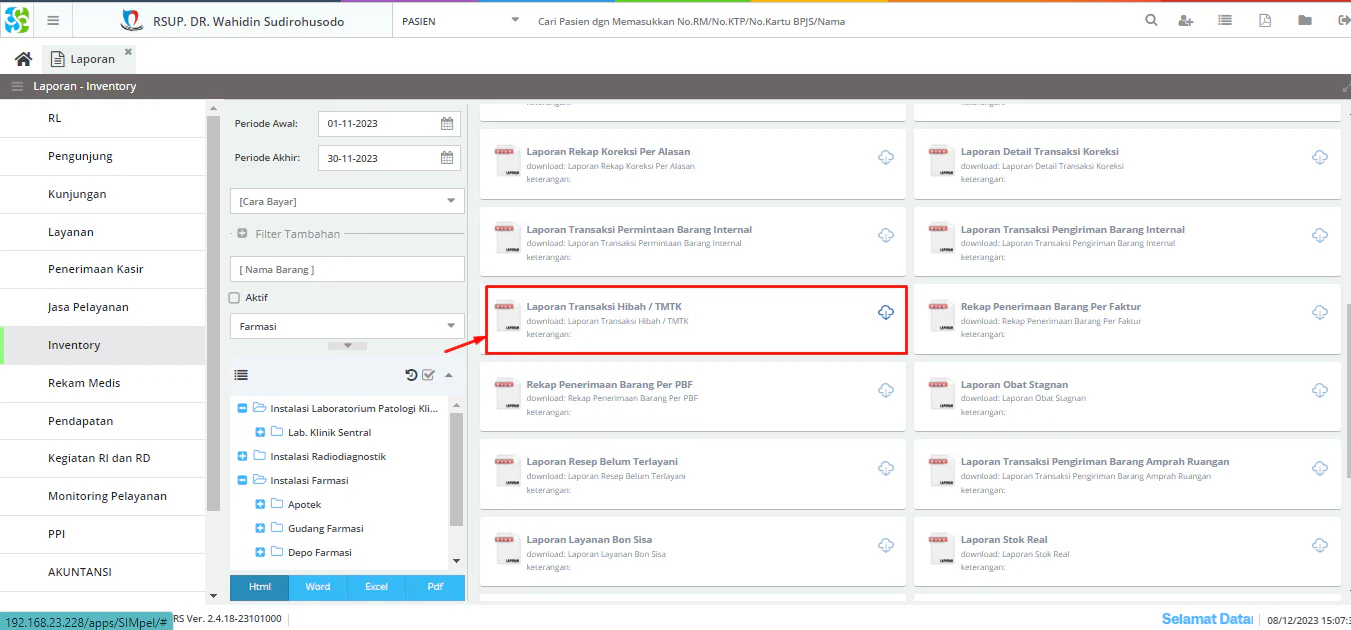Collapse Instalasi Farmasi node
Image resolution: width=1351 pixels, height=630 pixels.
tap(243, 480)
